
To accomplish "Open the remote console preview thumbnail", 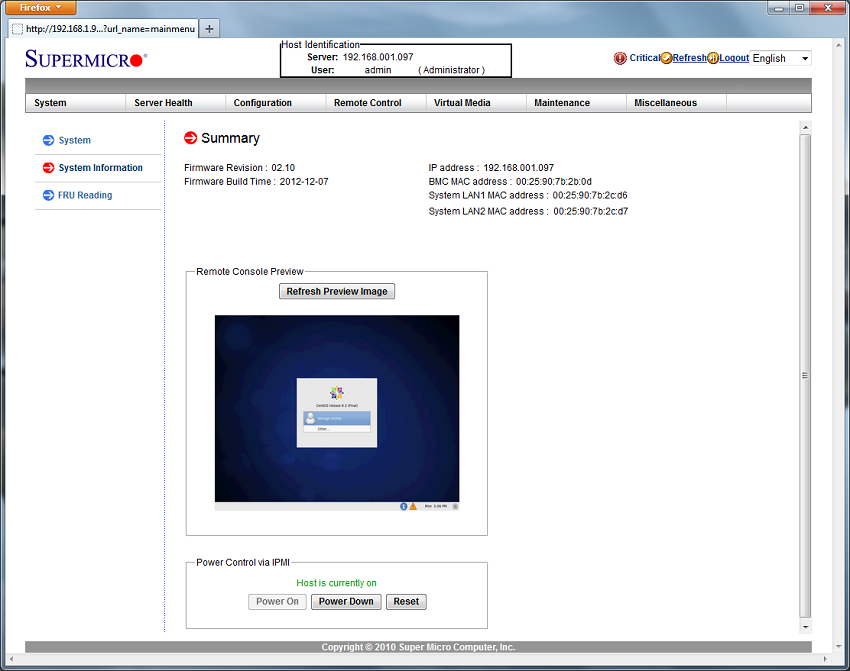I will 337,413.
